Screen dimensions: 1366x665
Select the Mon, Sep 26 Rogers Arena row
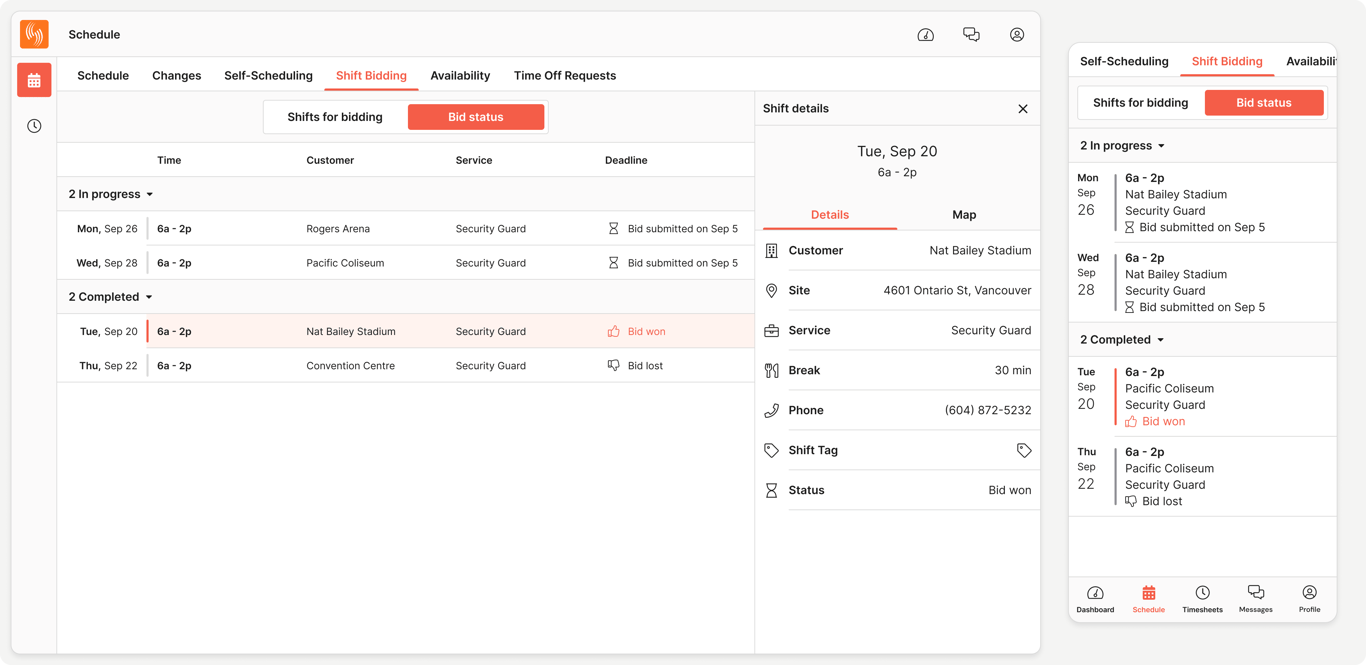point(406,229)
